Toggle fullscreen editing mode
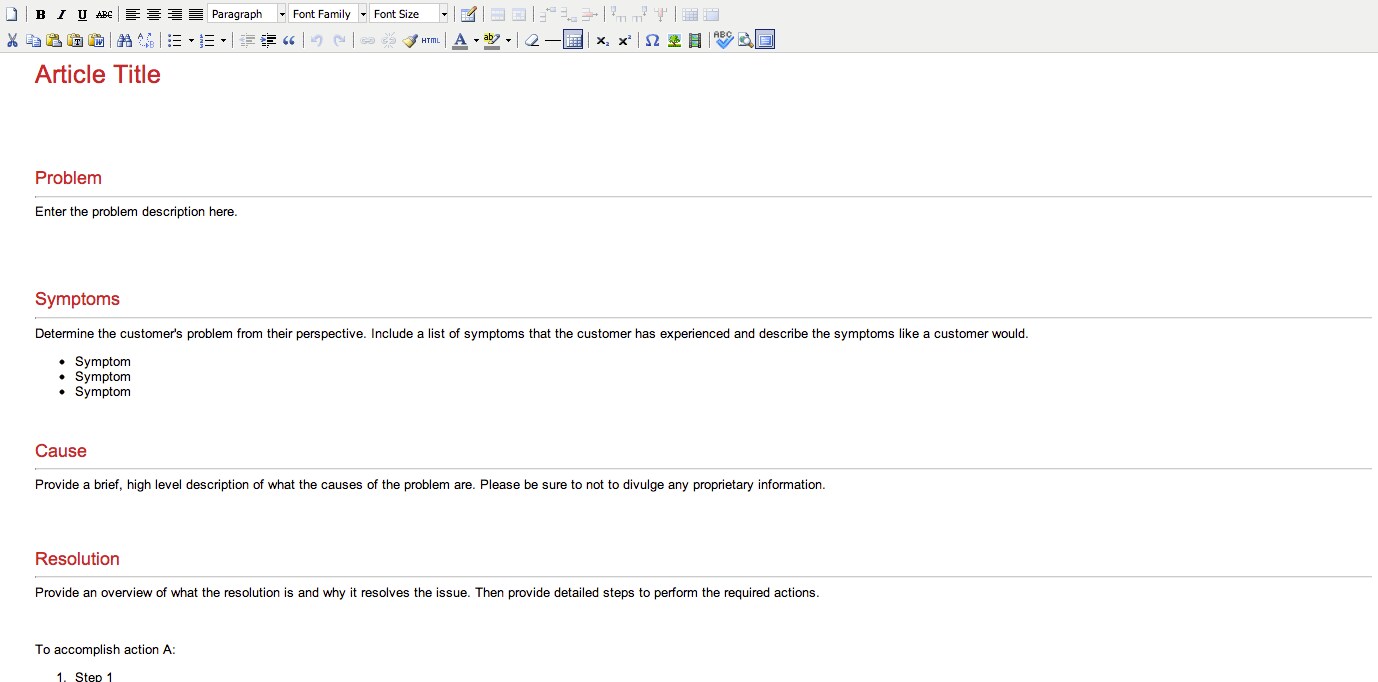1378x682 pixels. [x=765, y=40]
